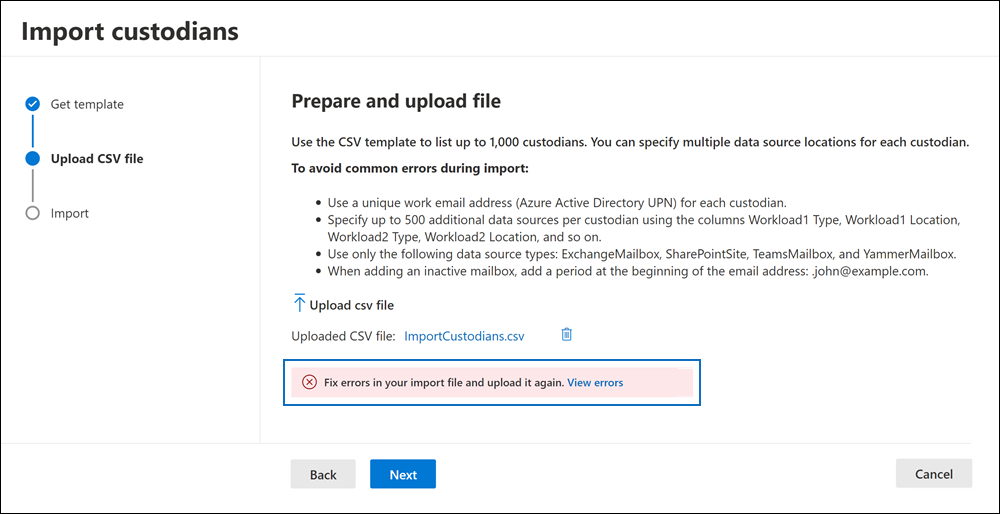The image size is (1000, 514).
Task: Select the Import step label
Action: (70, 213)
